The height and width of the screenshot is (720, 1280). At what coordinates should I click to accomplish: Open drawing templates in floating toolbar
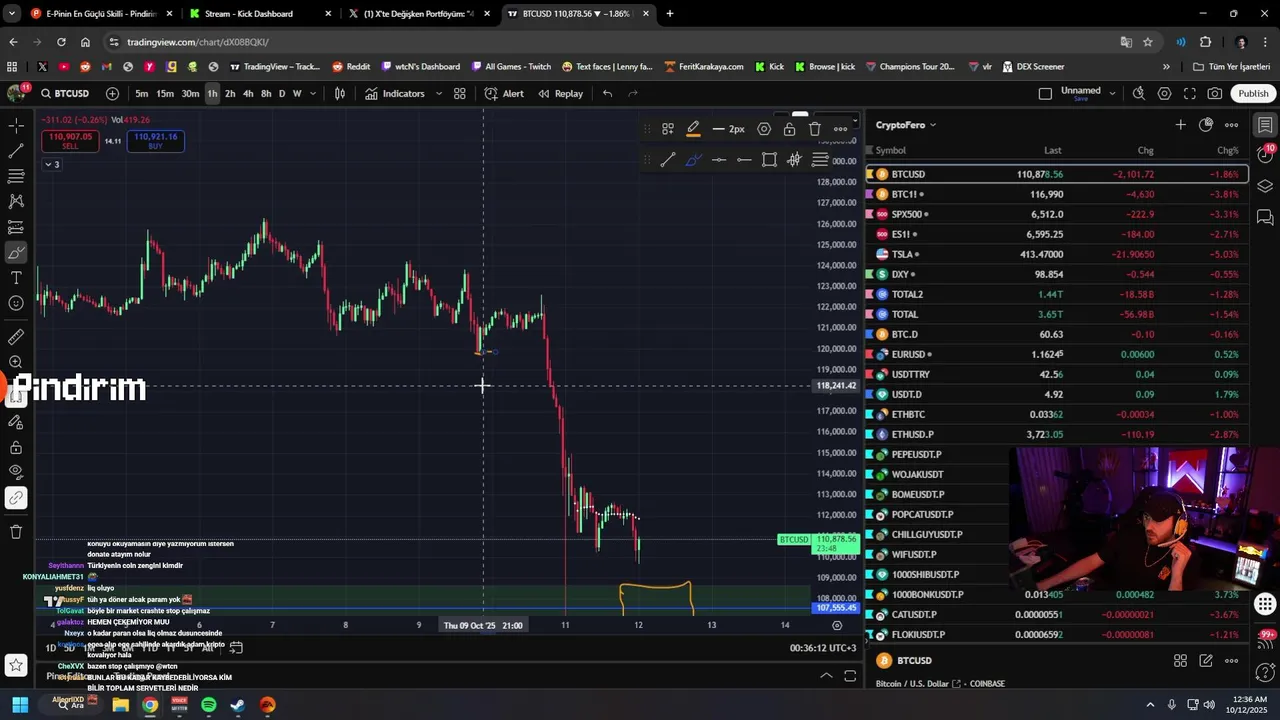pos(668,129)
